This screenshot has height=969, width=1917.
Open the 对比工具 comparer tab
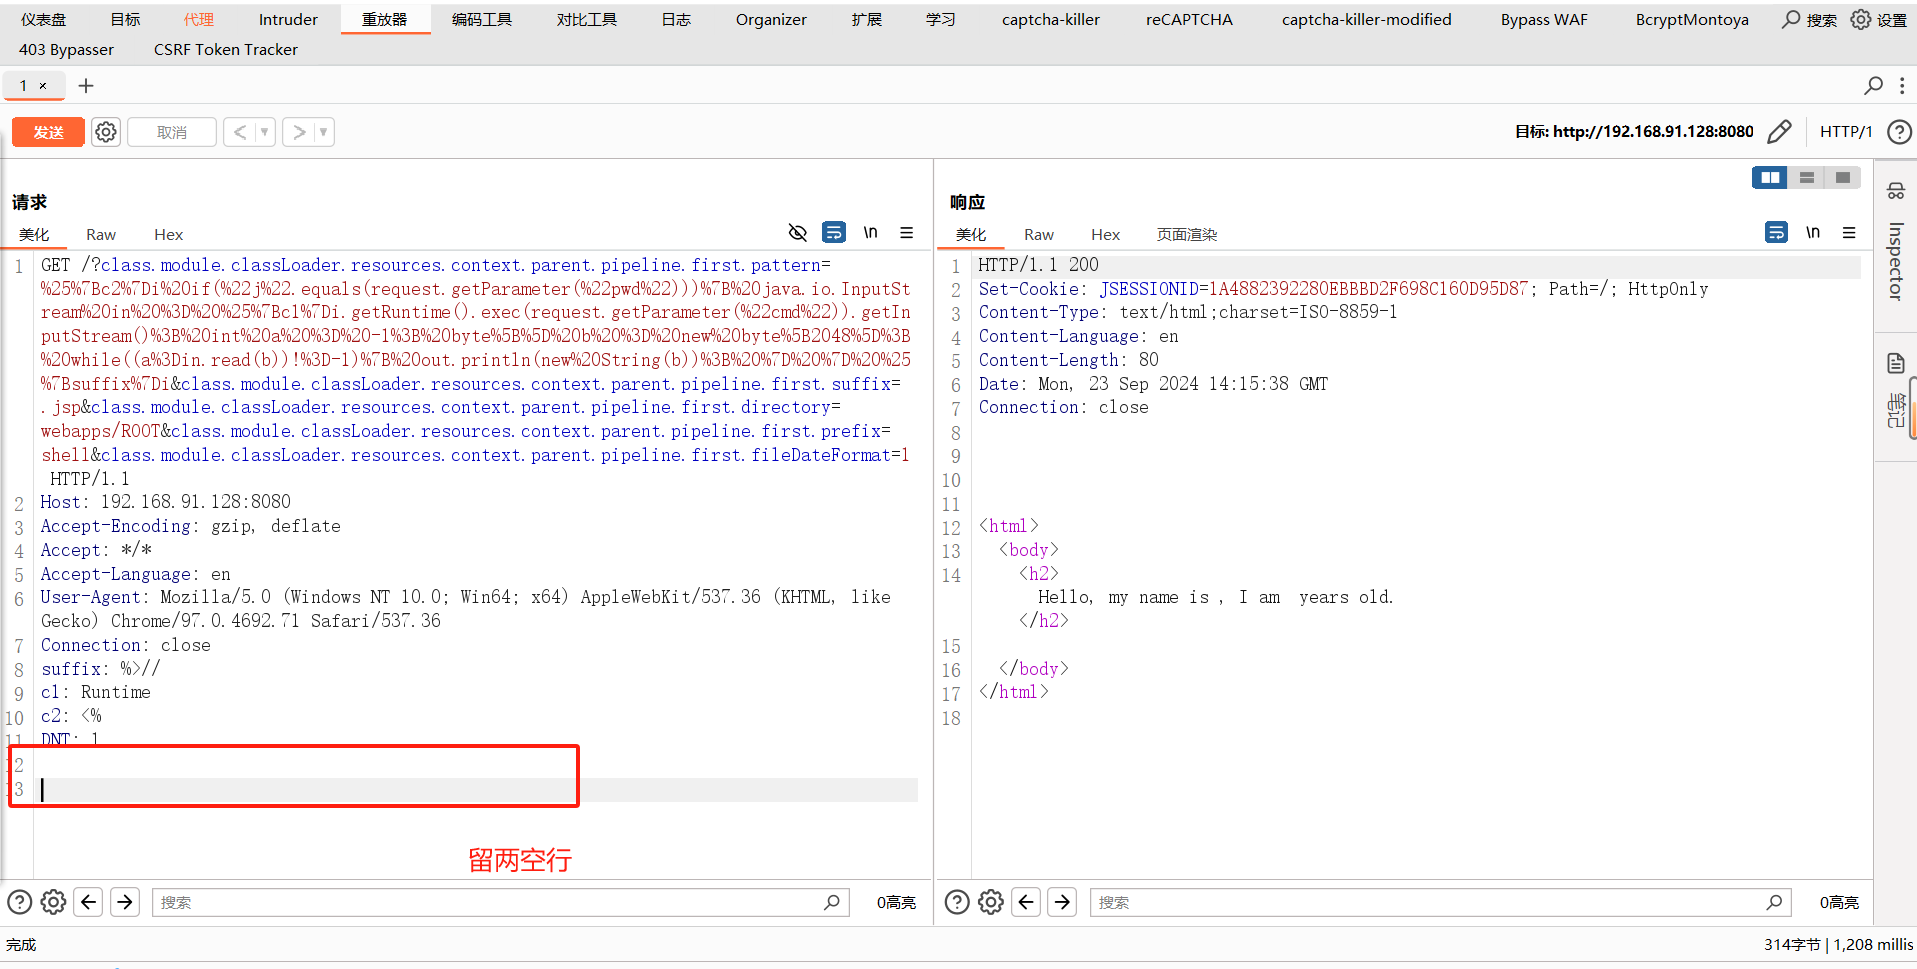(x=586, y=20)
